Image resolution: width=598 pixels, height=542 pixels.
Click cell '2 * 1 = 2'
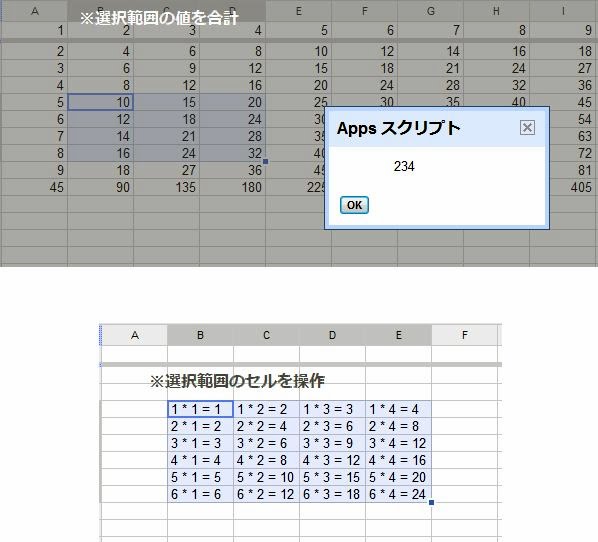(200, 426)
